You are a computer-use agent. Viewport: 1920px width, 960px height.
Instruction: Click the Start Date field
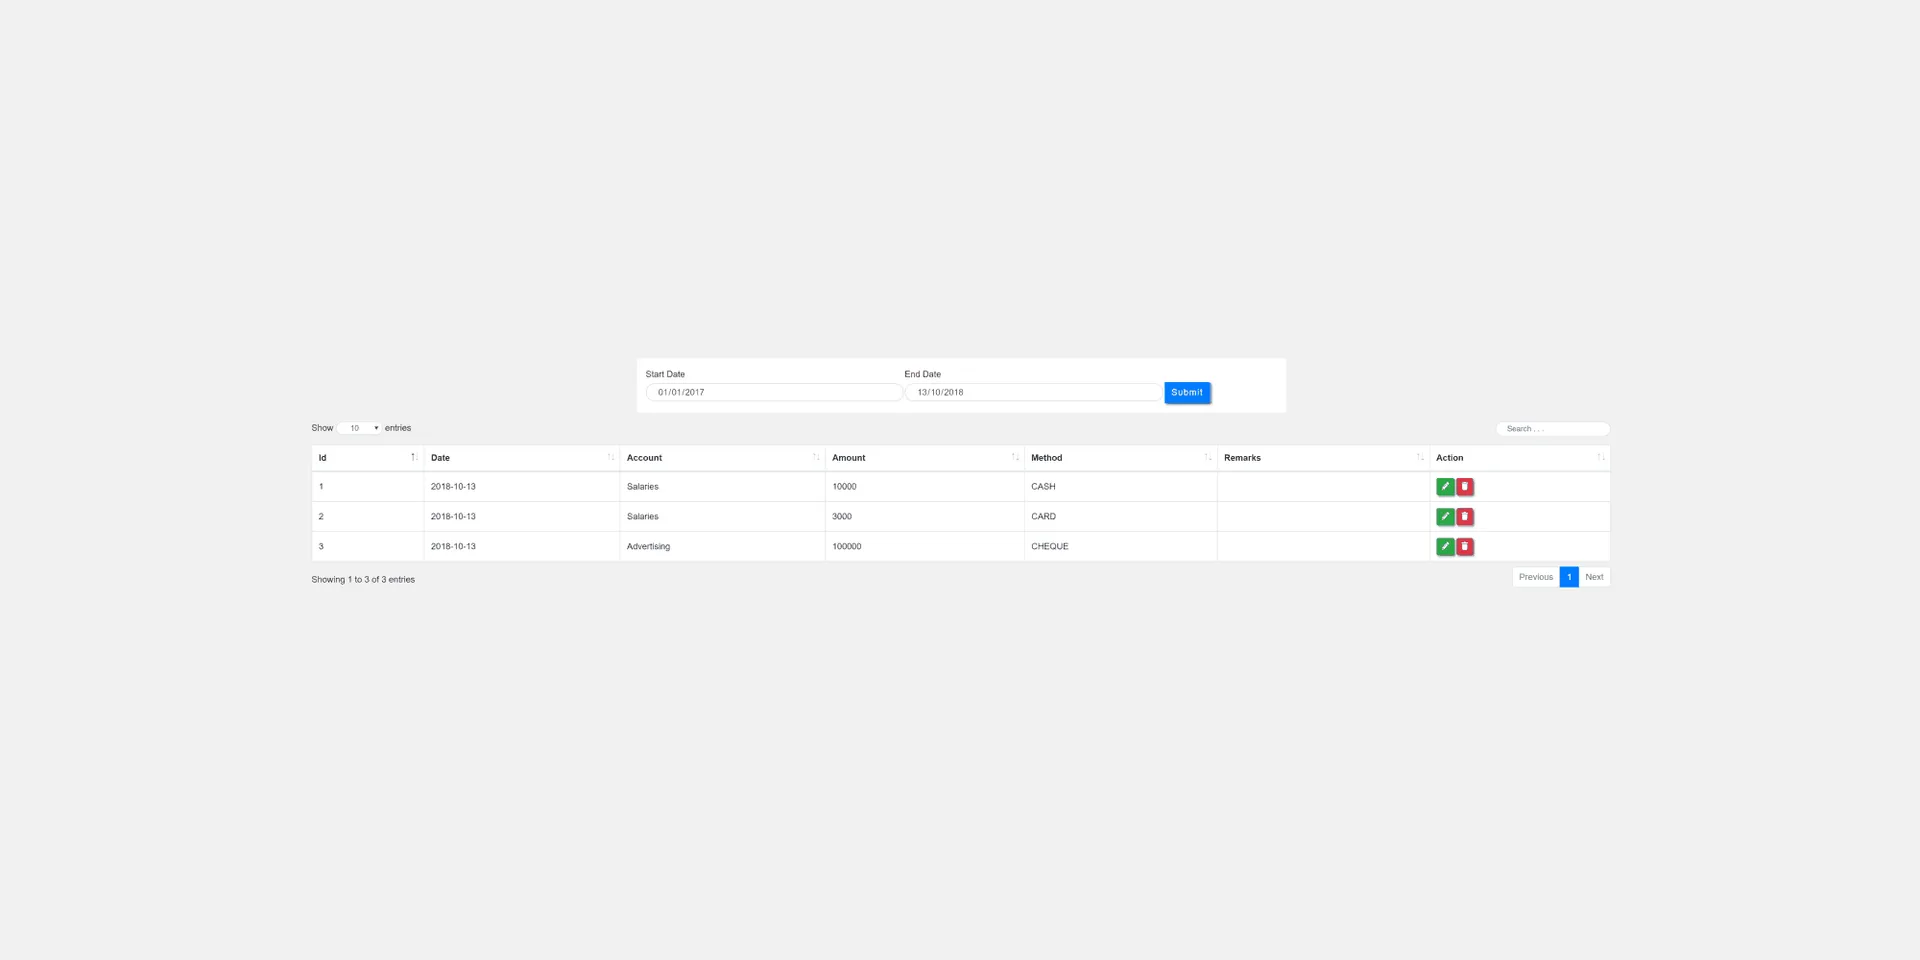(773, 393)
